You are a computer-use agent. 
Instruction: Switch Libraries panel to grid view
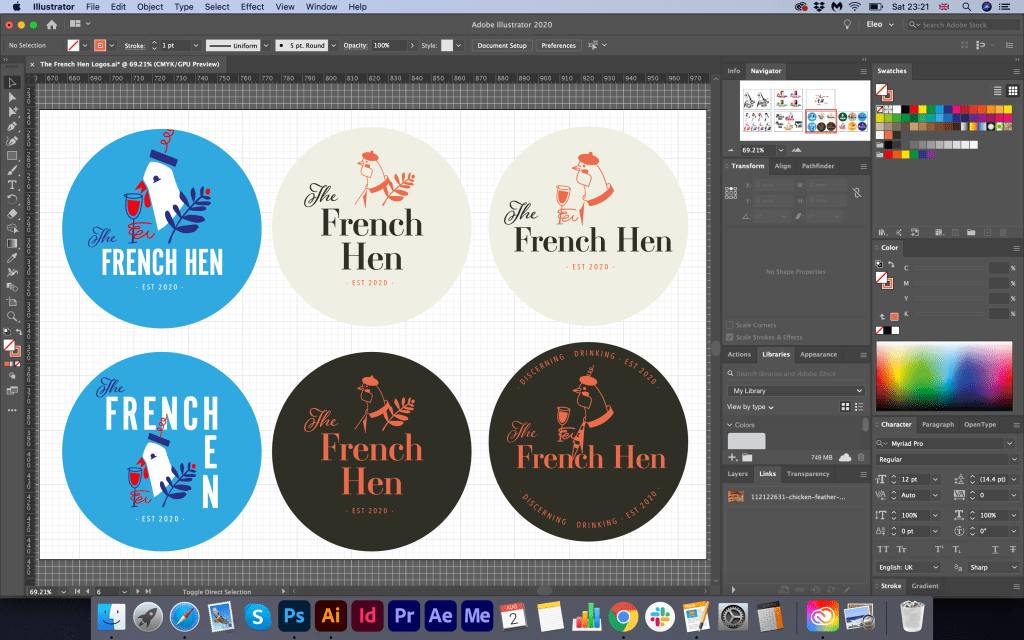845,407
